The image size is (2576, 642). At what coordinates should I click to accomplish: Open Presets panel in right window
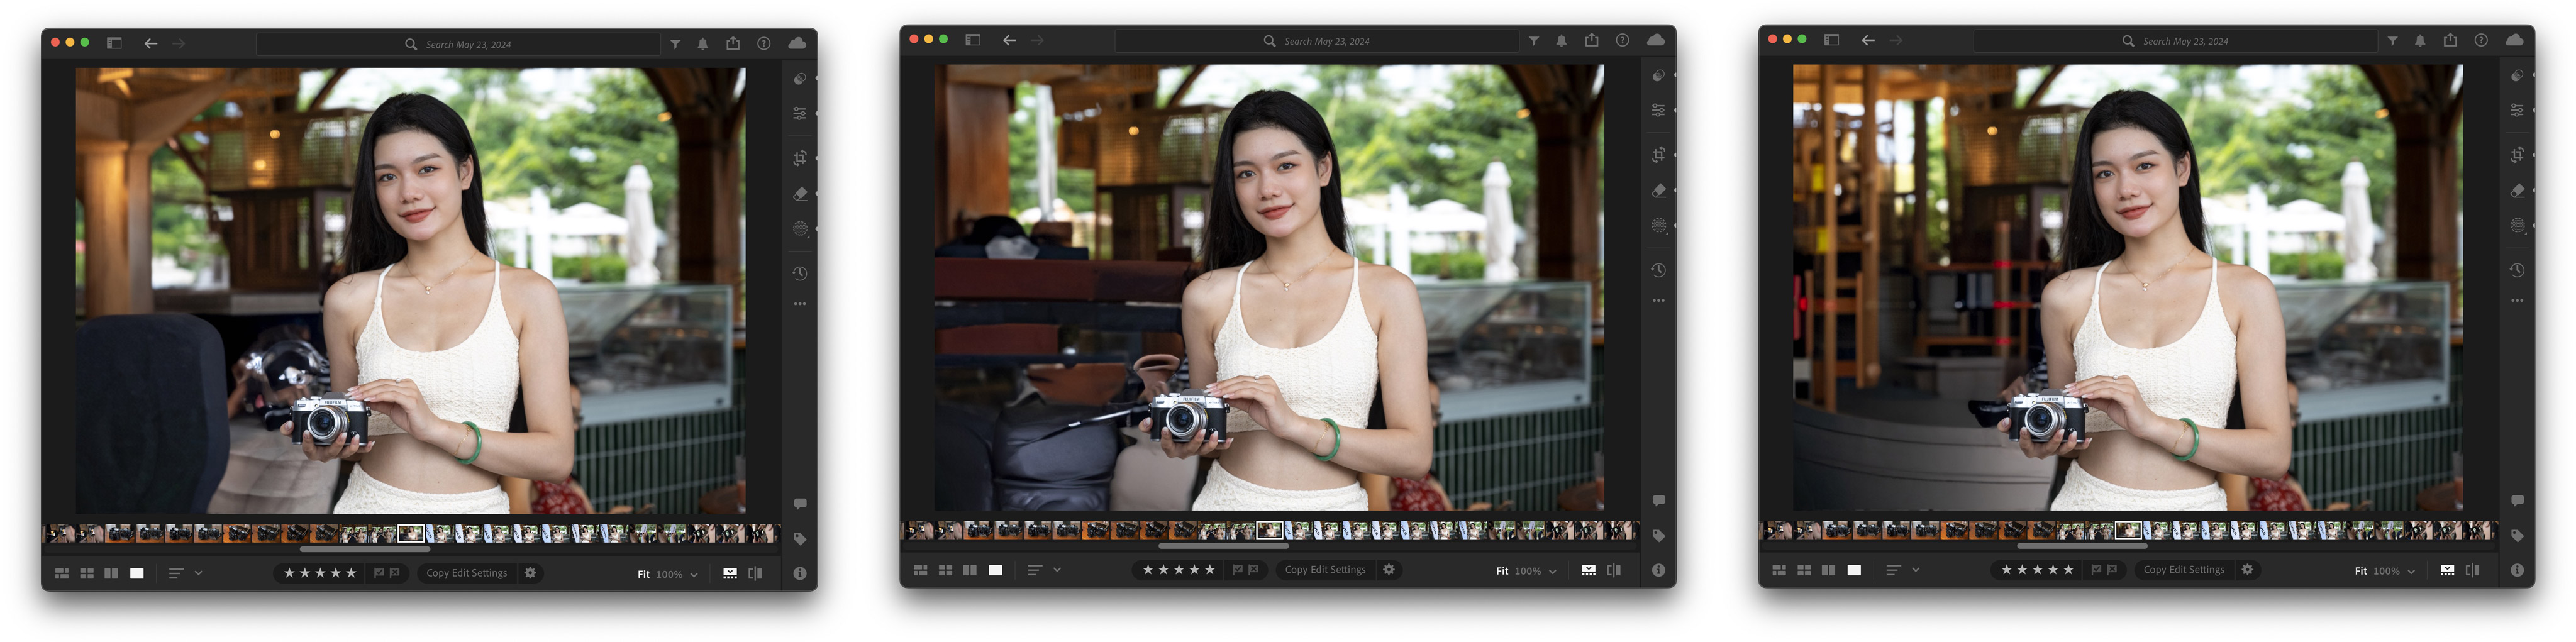pos(2517,76)
